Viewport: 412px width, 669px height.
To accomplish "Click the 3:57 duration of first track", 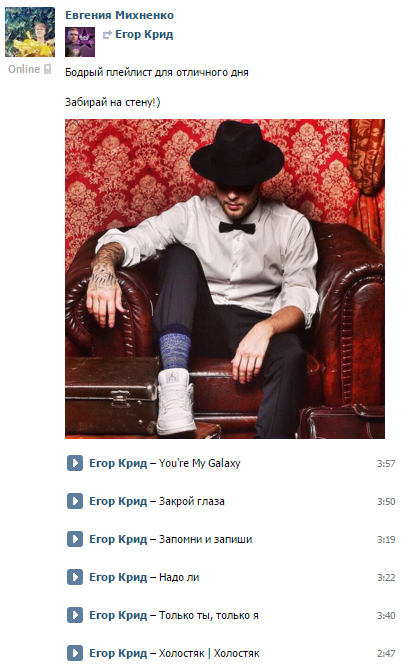I will 386,463.
